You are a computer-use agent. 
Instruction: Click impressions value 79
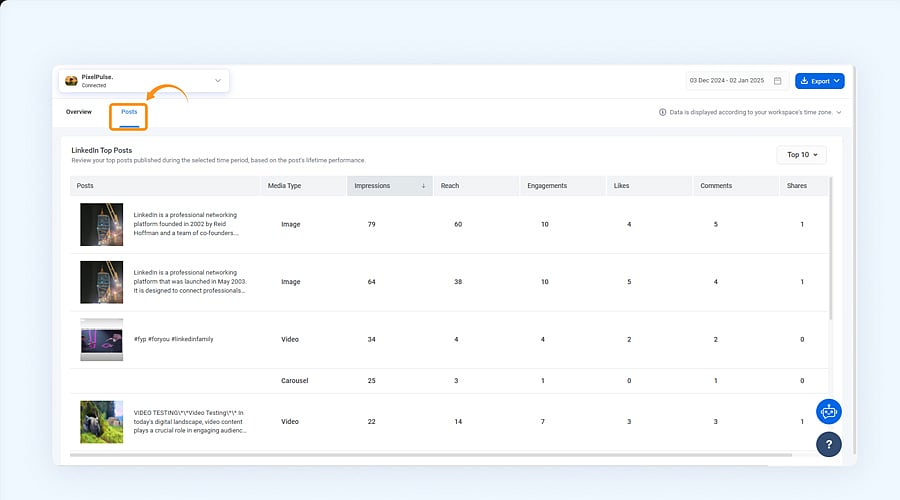click(371, 224)
